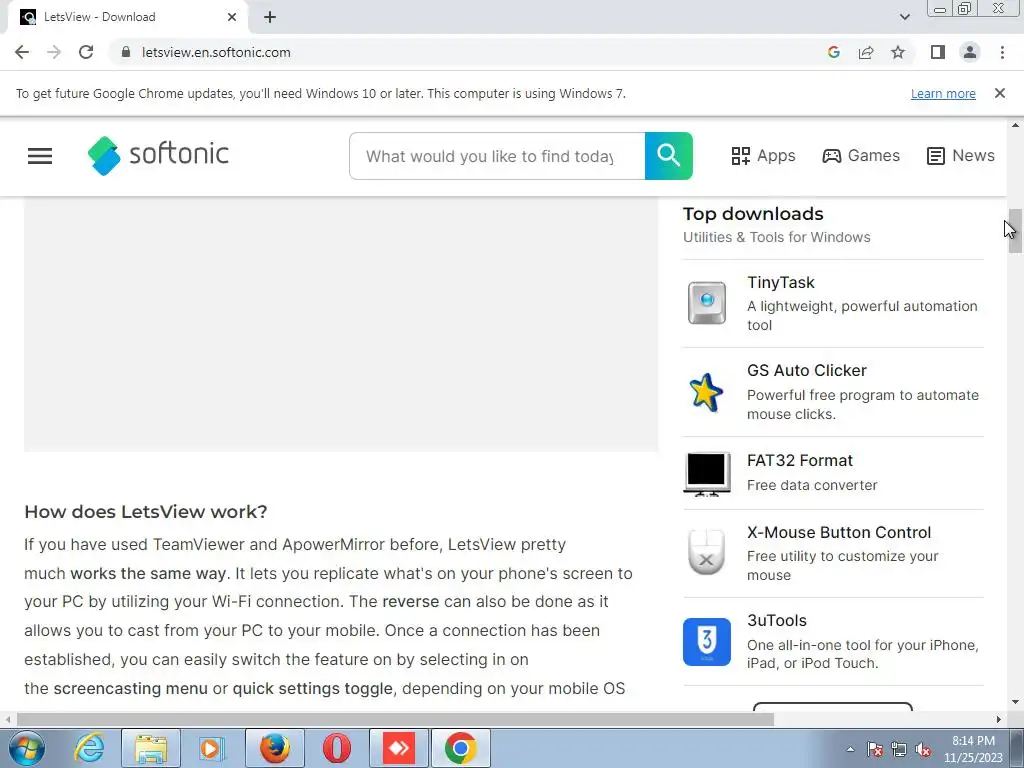
Task: Click X-Mouse Button Control mouse icon
Action: point(706,552)
